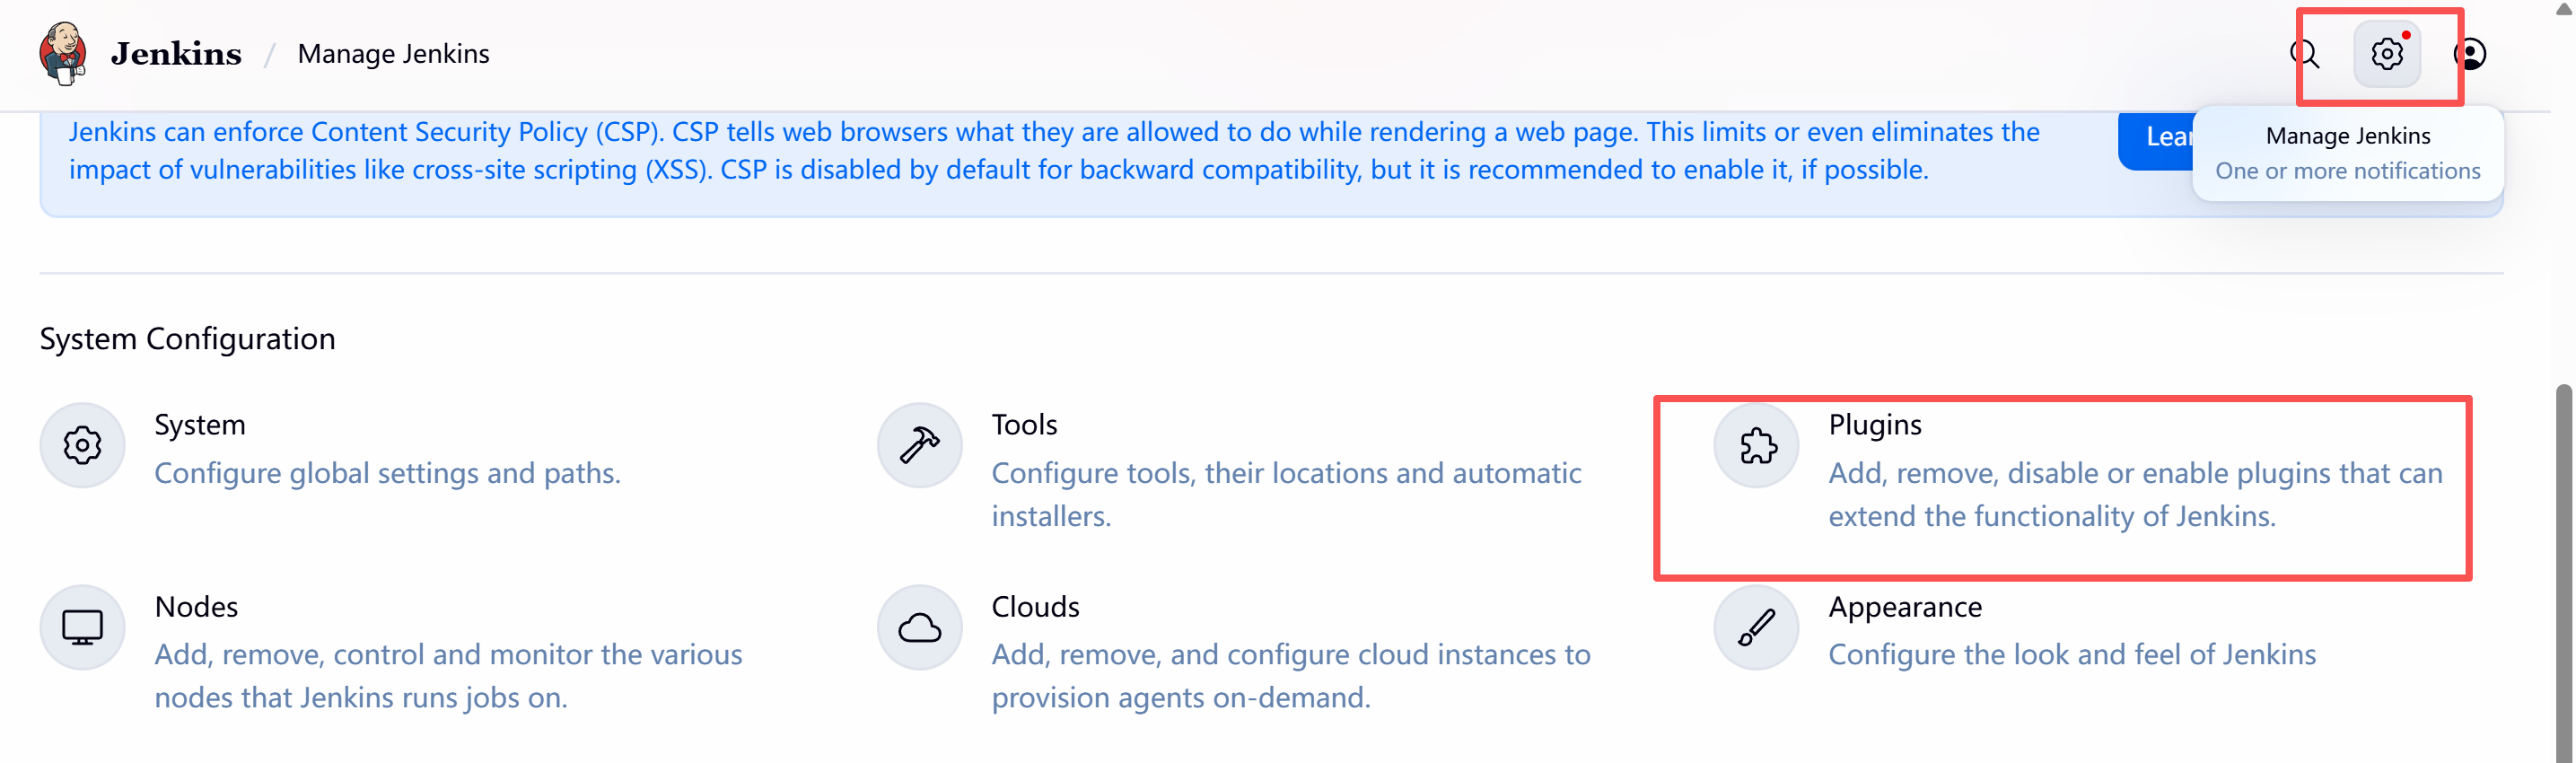
Task: Select the Manage Jenkins breadcrumb
Action: (393, 54)
